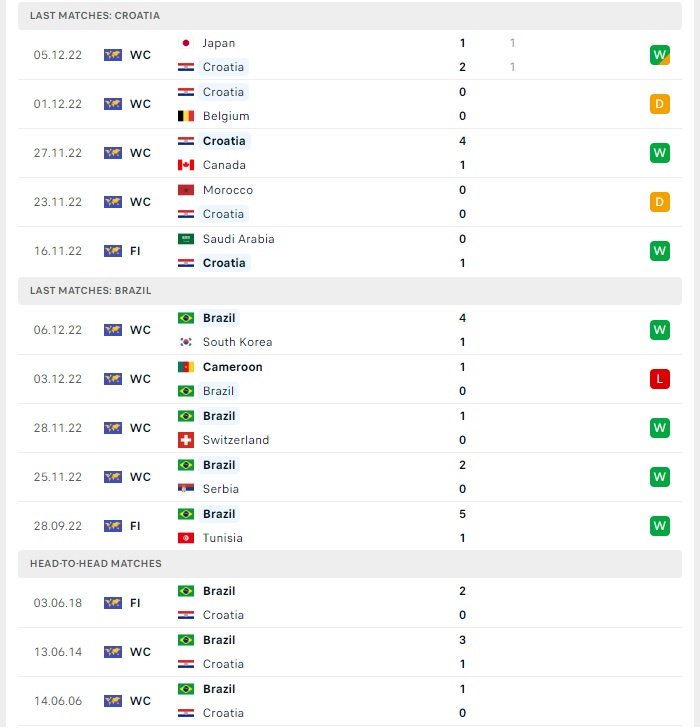Click the Switzerland flag icon
700x728 pixels.
coord(186,440)
